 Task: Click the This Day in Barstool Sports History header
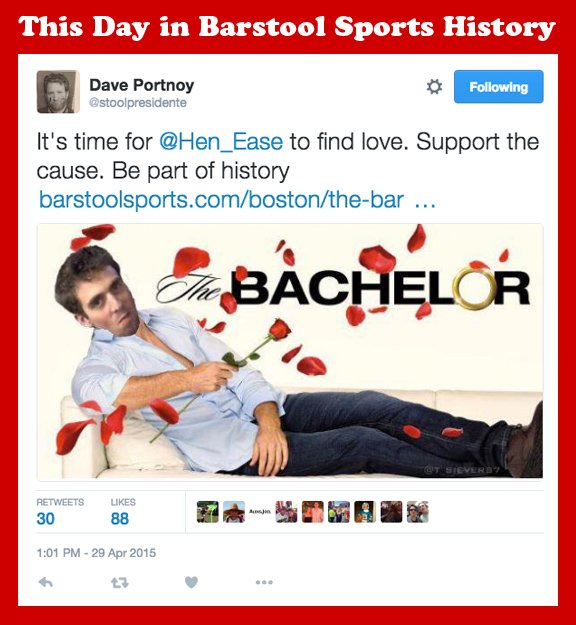pos(287,27)
